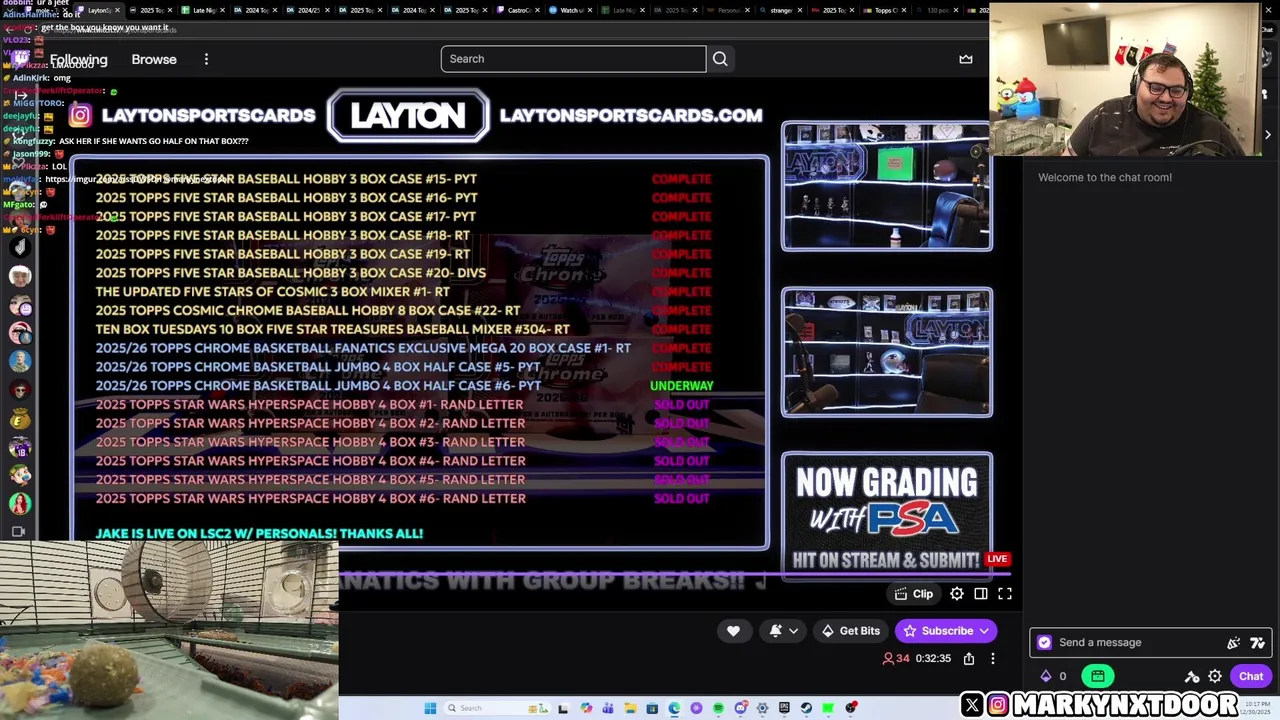Click the share stream icon
This screenshot has height=720, width=1280.
click(x=969, y=659)
